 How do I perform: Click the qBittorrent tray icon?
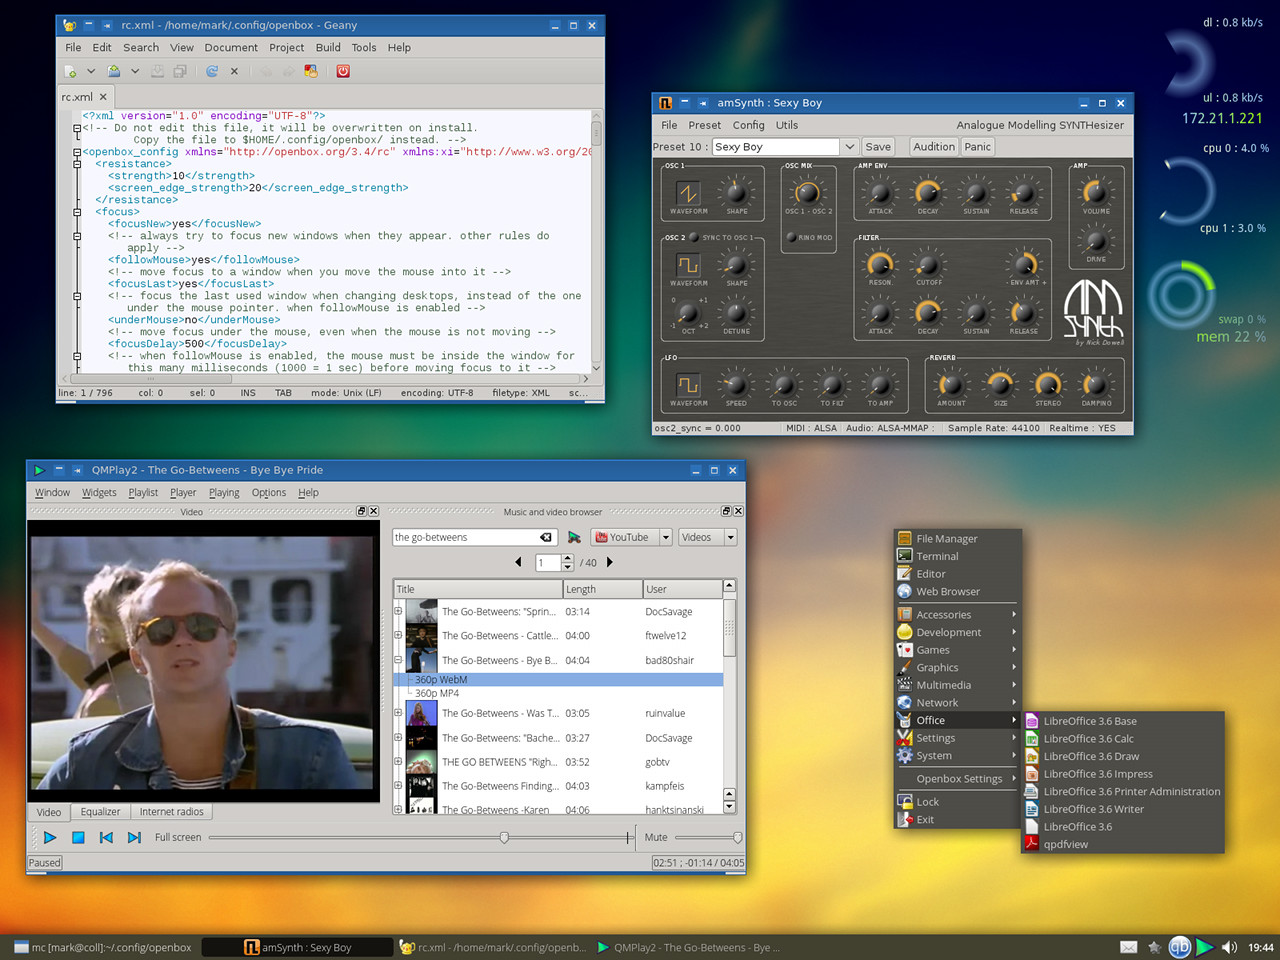tap(1180, 947)
